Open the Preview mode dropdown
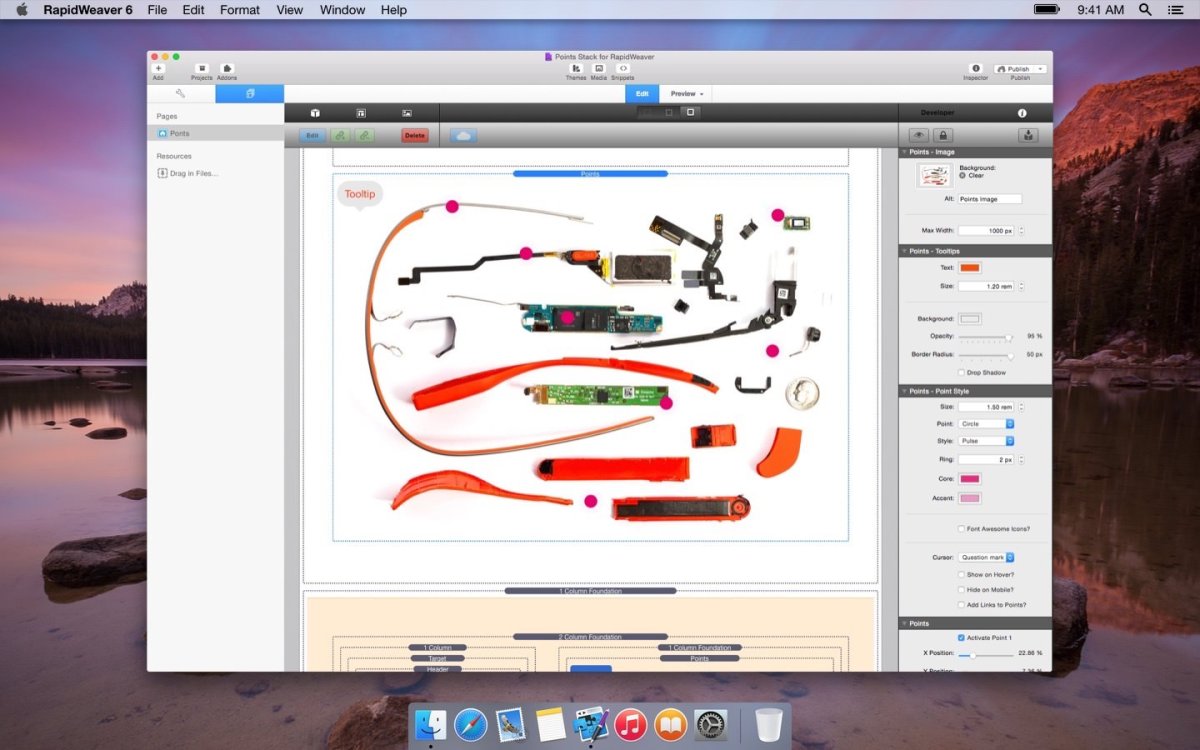The image size is (1200, 750). 687,94
